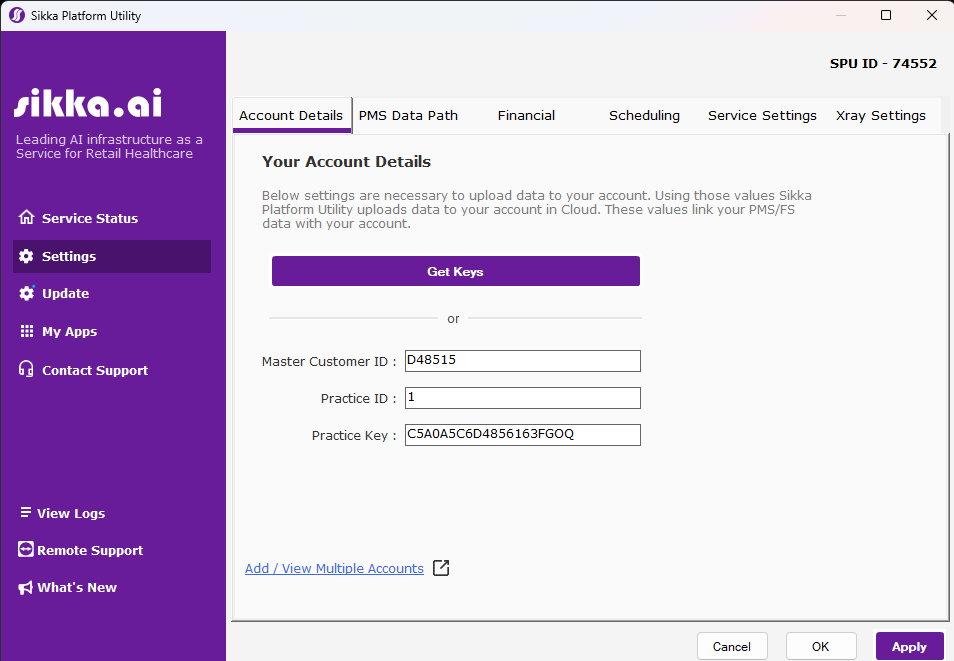954x661 pixels.
Task: Click the Update gear icon
Action: 27,293
